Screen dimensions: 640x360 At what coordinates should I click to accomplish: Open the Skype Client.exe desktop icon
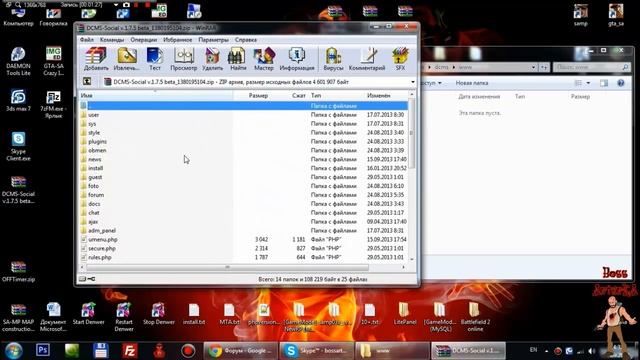click(x=18, y=146)
